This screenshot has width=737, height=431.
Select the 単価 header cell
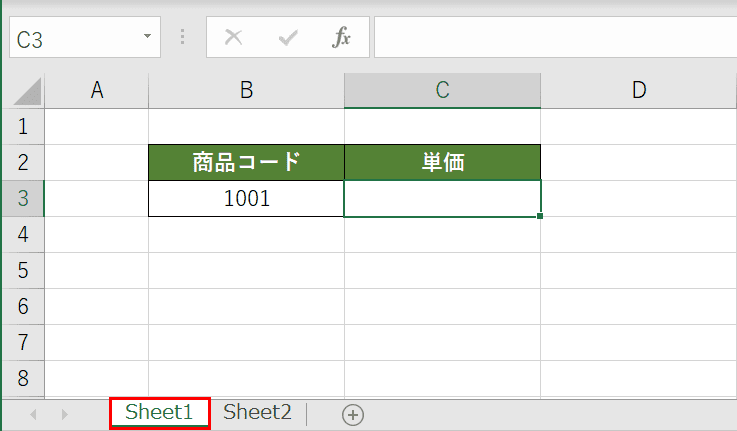(x=442, y=163)
